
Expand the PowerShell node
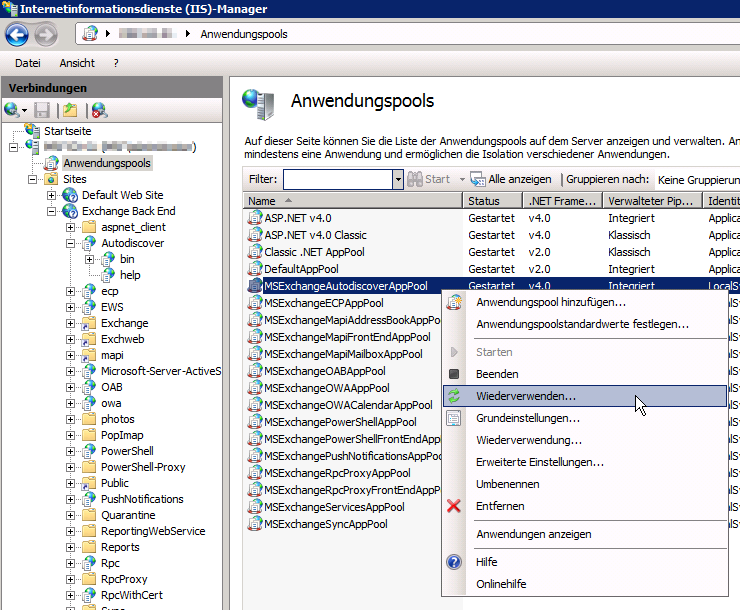pos(70,451)
